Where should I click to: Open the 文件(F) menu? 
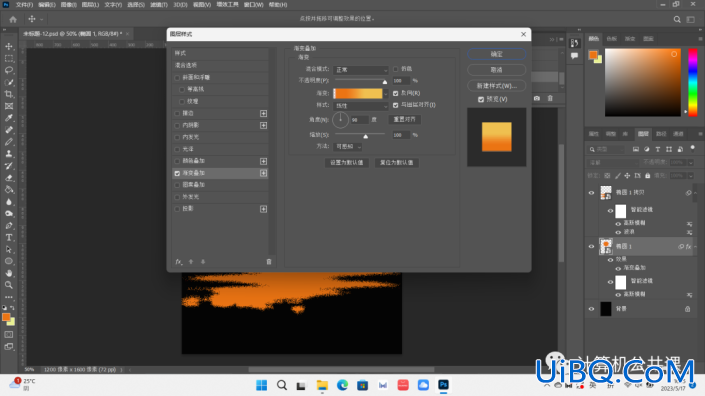pyautogui.click(x=24, y=4)
